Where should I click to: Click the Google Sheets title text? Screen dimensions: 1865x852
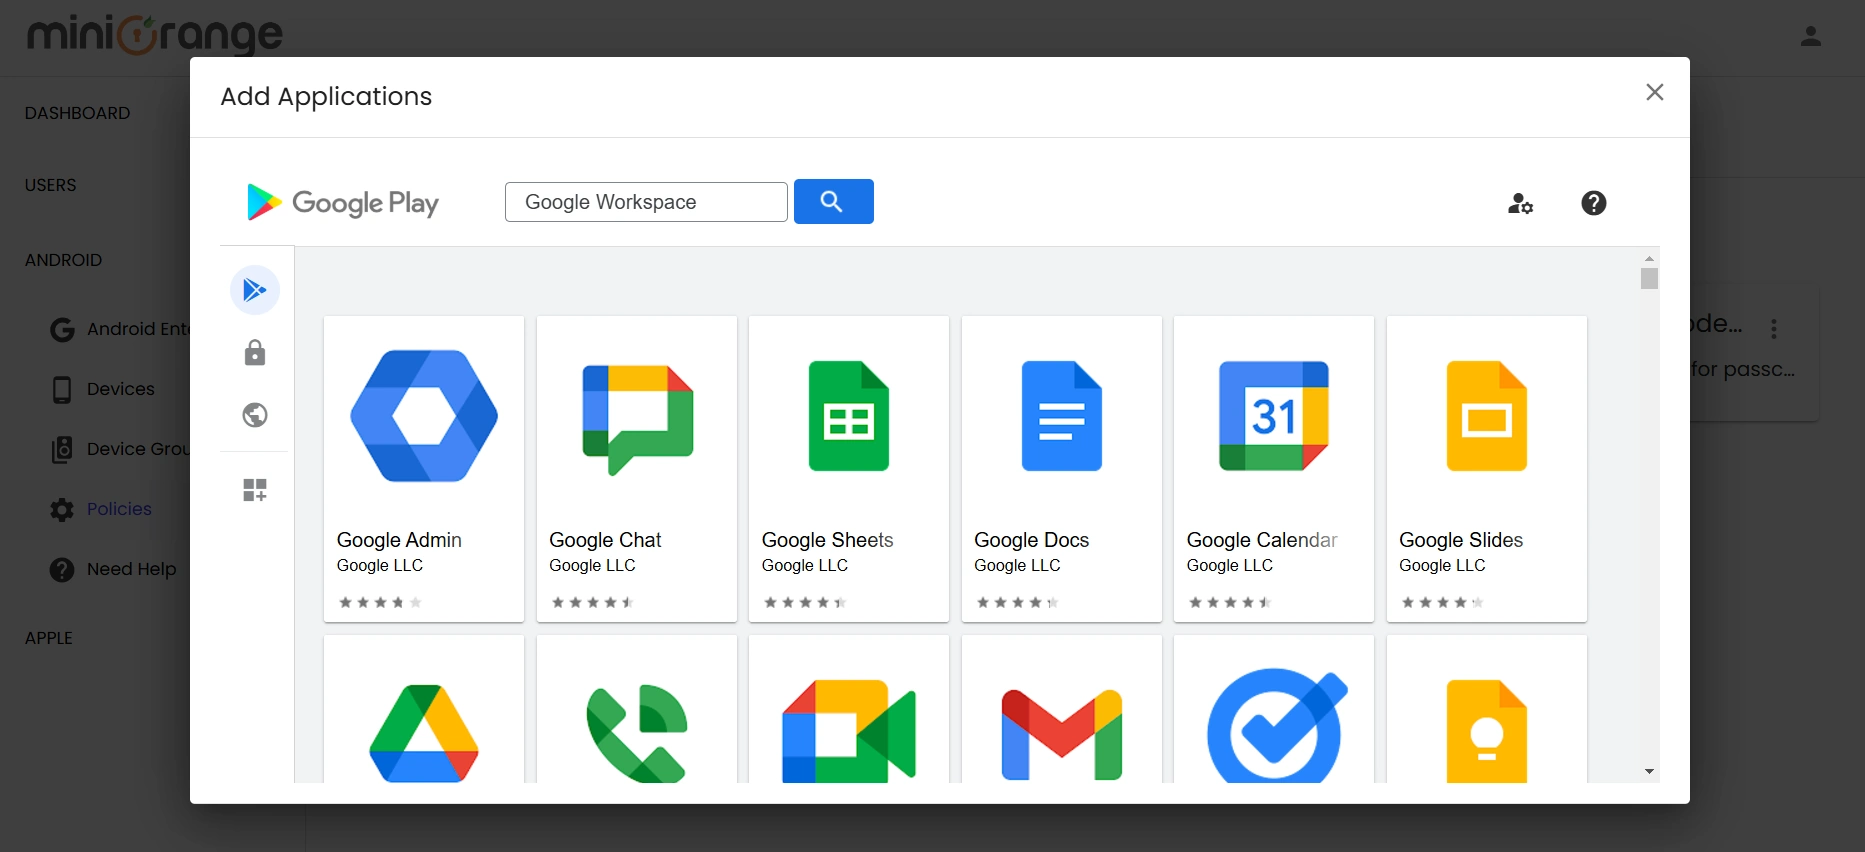(827, 540)
